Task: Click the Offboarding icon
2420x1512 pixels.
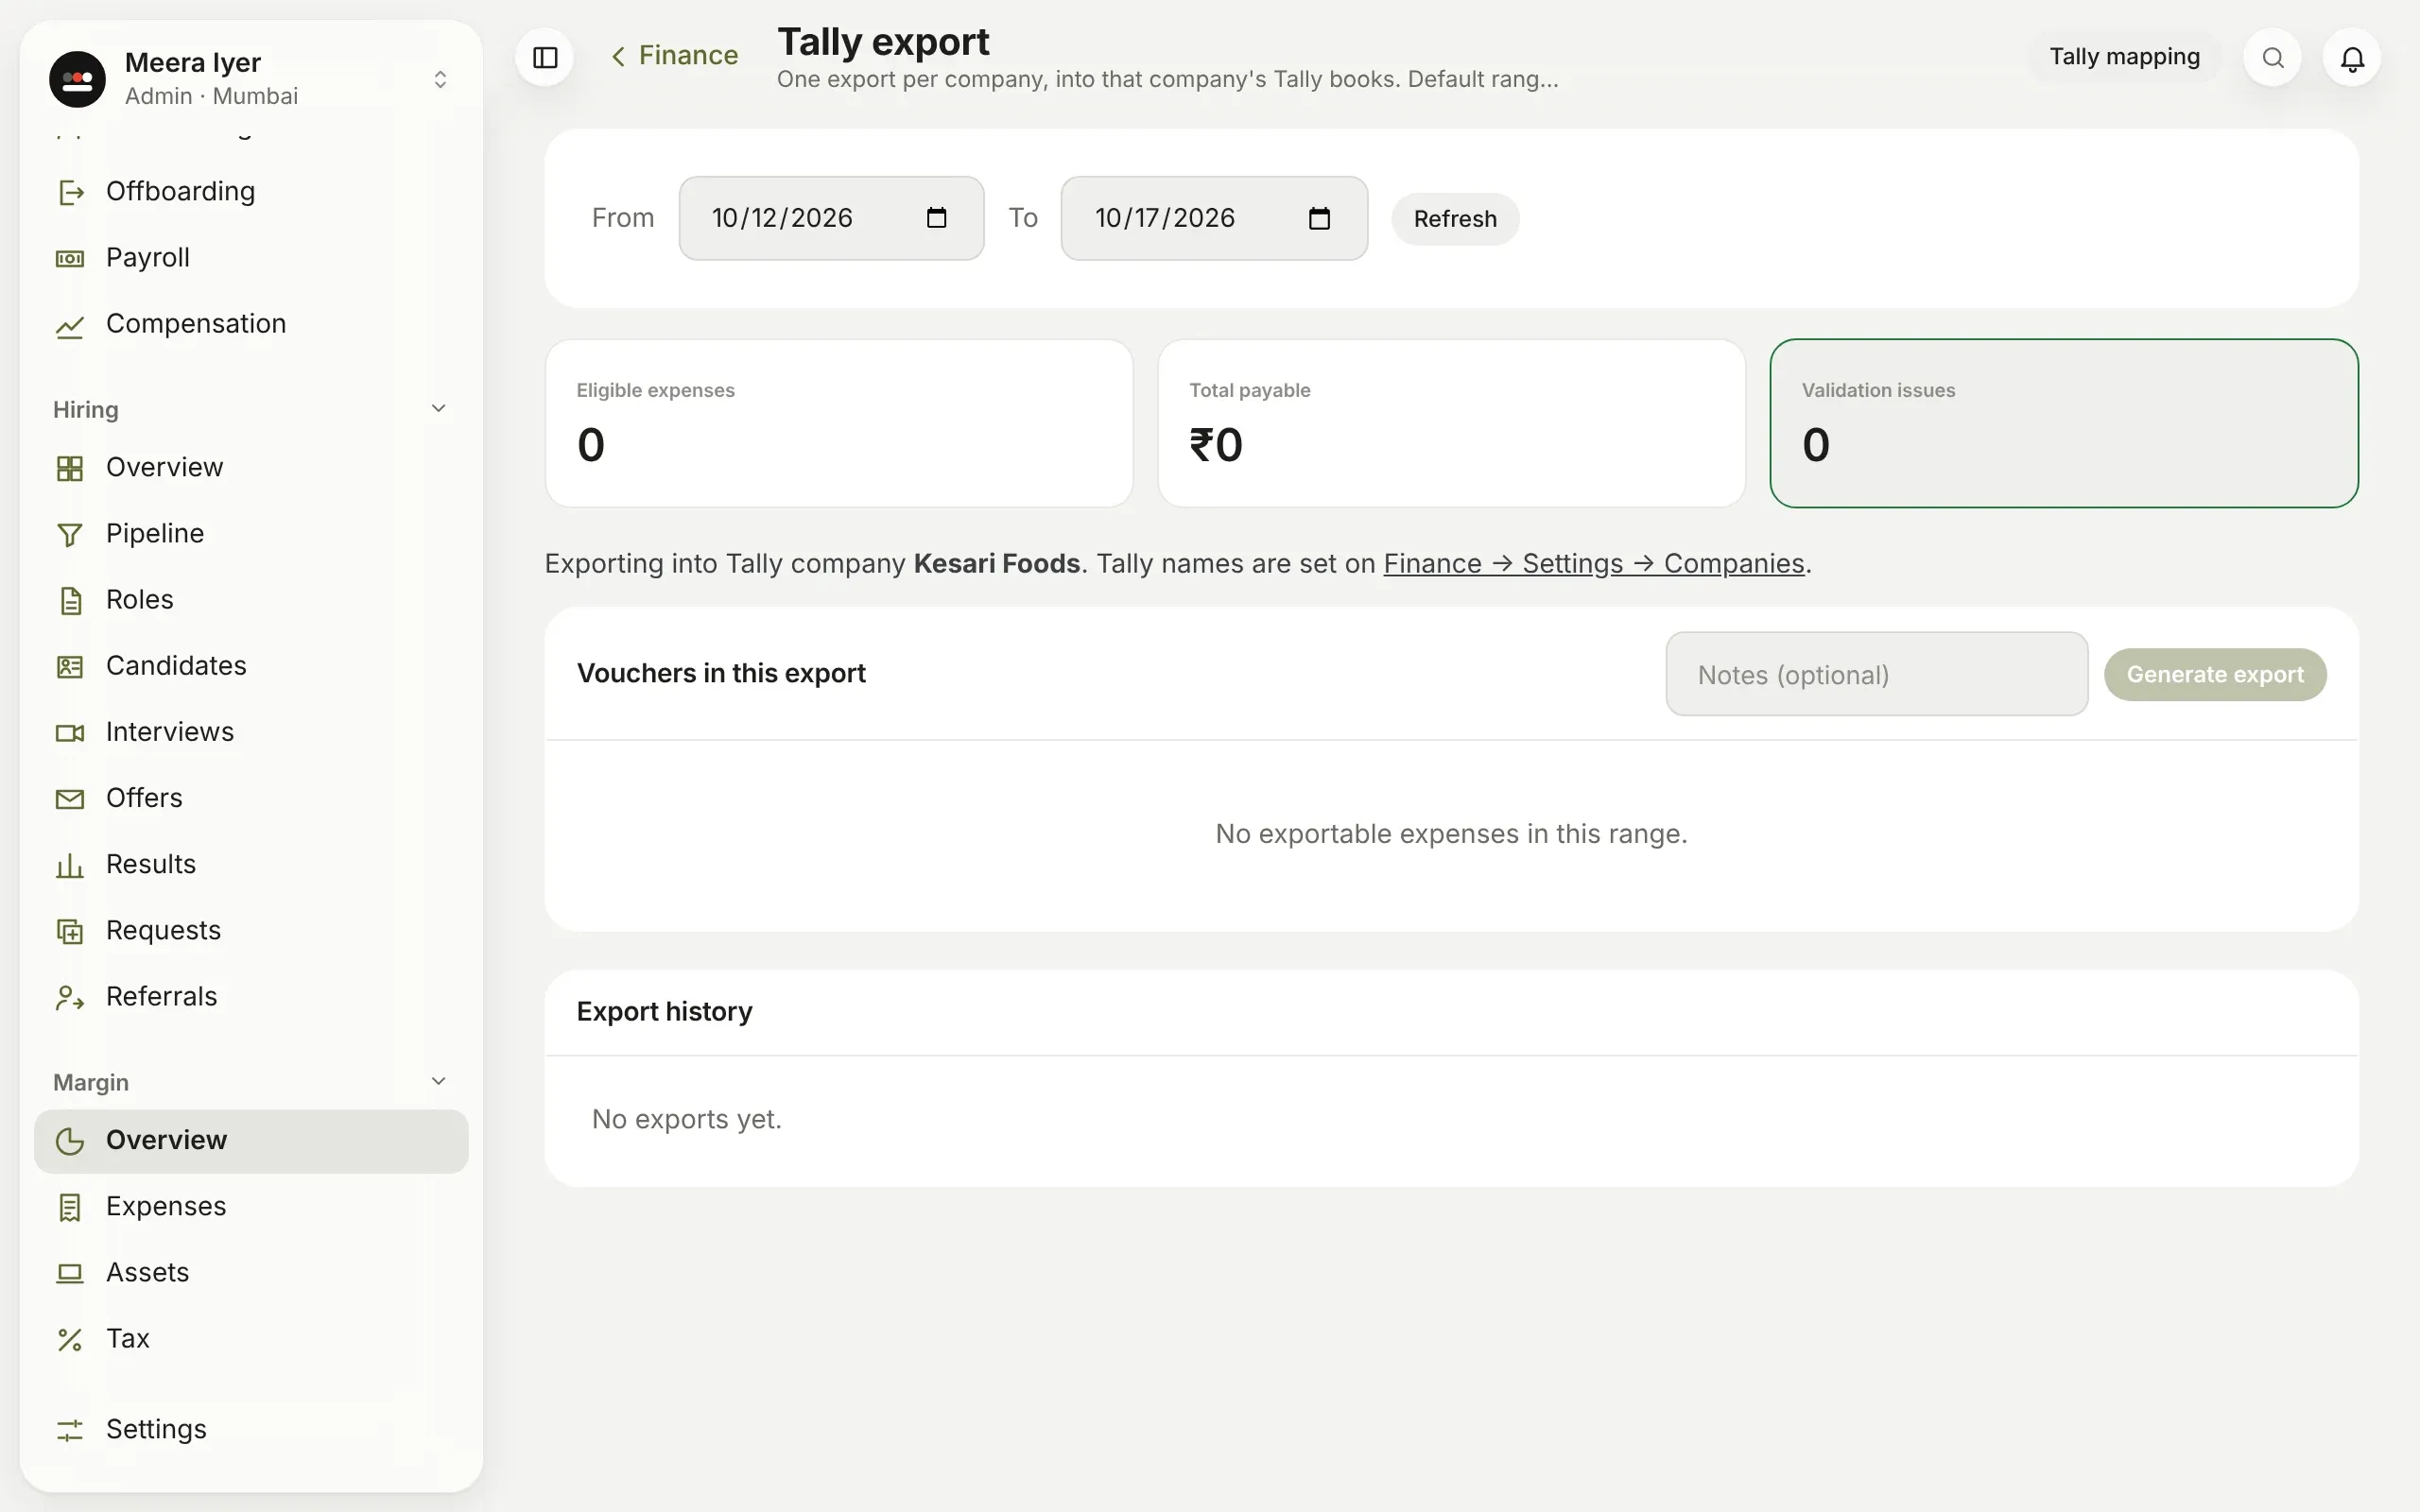Action: click(70, 192)
